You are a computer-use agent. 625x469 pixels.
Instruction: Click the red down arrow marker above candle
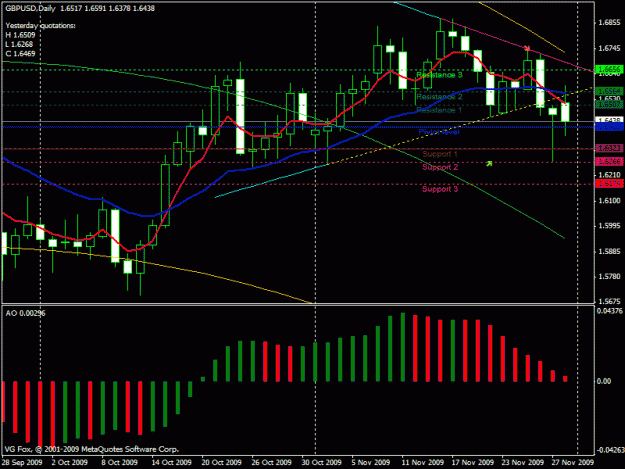tap(527, 48)
